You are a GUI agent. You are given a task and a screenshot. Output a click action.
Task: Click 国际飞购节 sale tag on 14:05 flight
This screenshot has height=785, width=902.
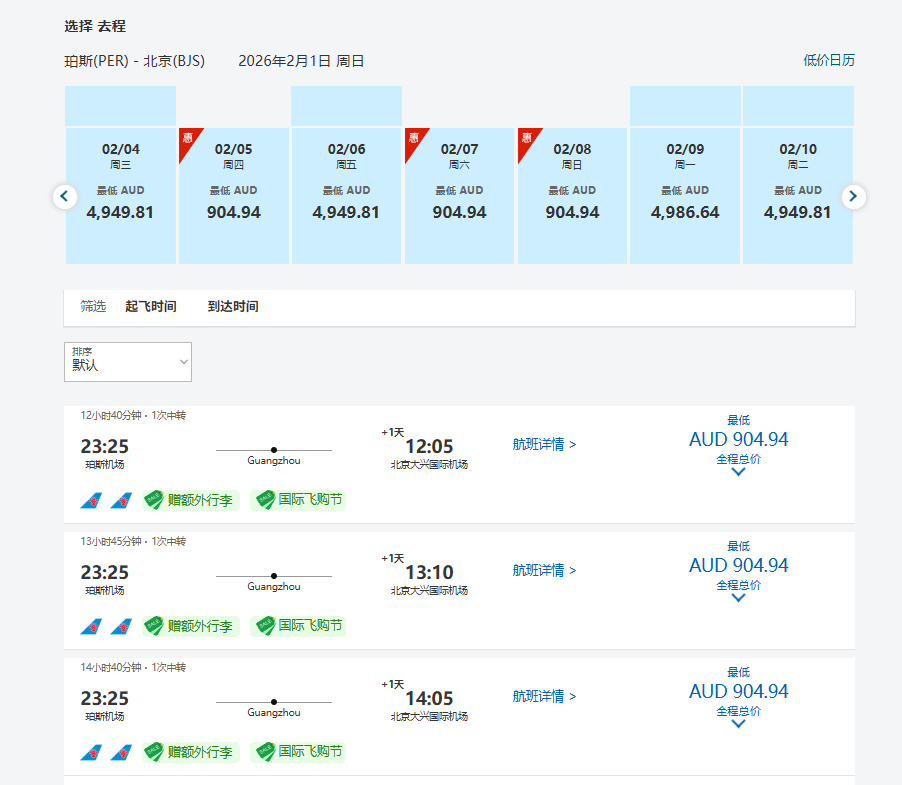(299, 752)
